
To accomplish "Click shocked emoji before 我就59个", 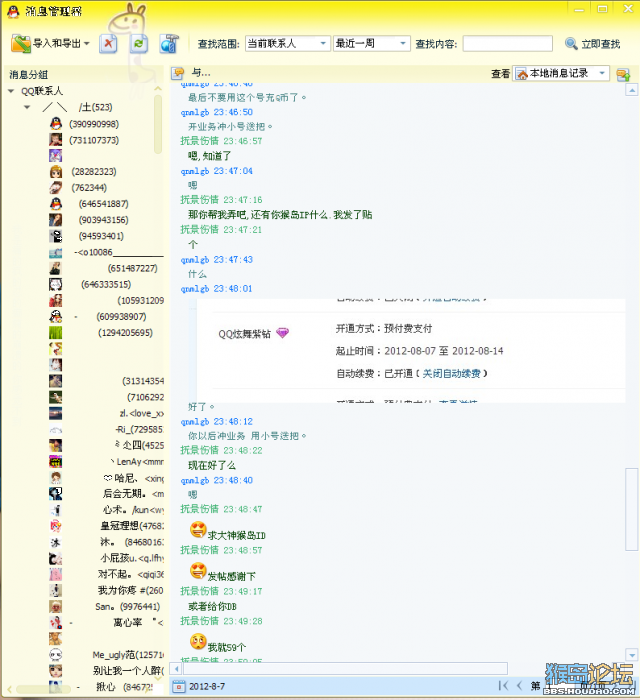I will tap(198, 642).
